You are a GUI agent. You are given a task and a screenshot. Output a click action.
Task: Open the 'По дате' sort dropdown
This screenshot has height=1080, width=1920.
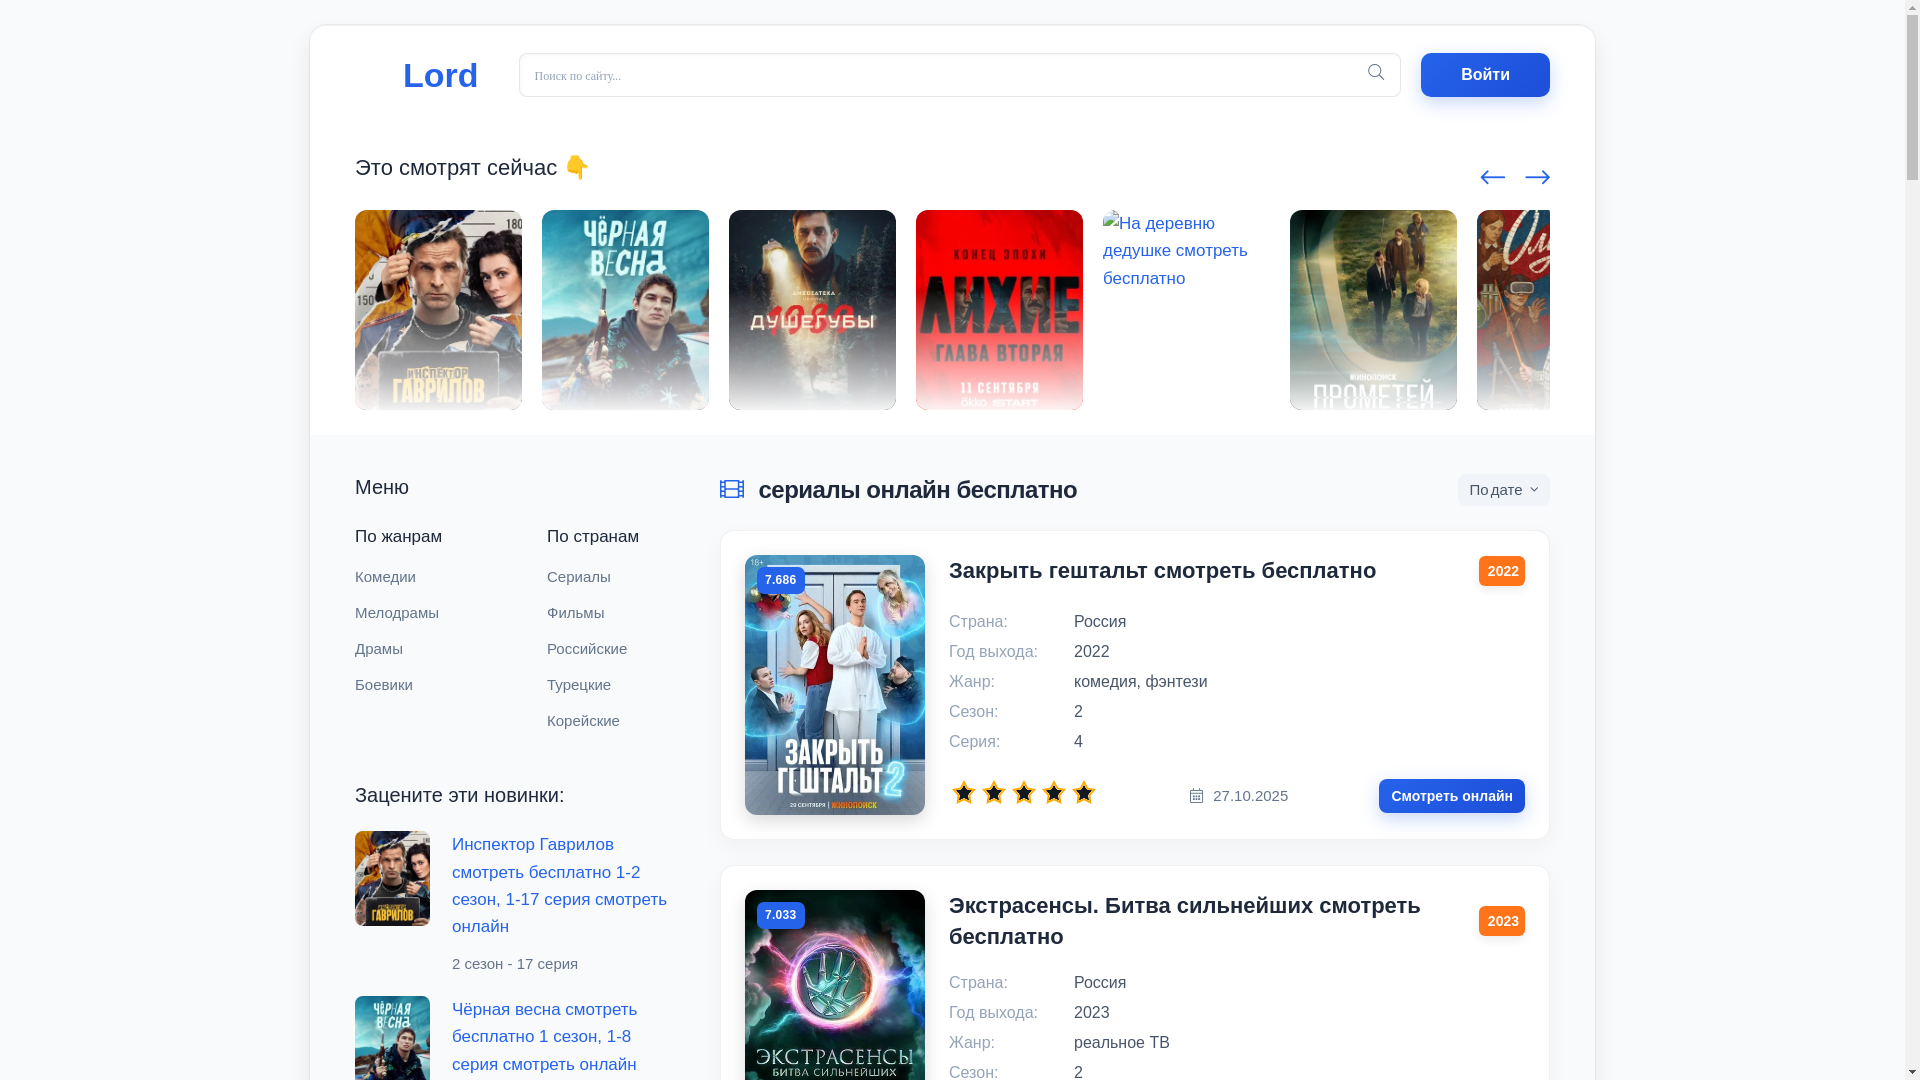(x=1503, y=490)
